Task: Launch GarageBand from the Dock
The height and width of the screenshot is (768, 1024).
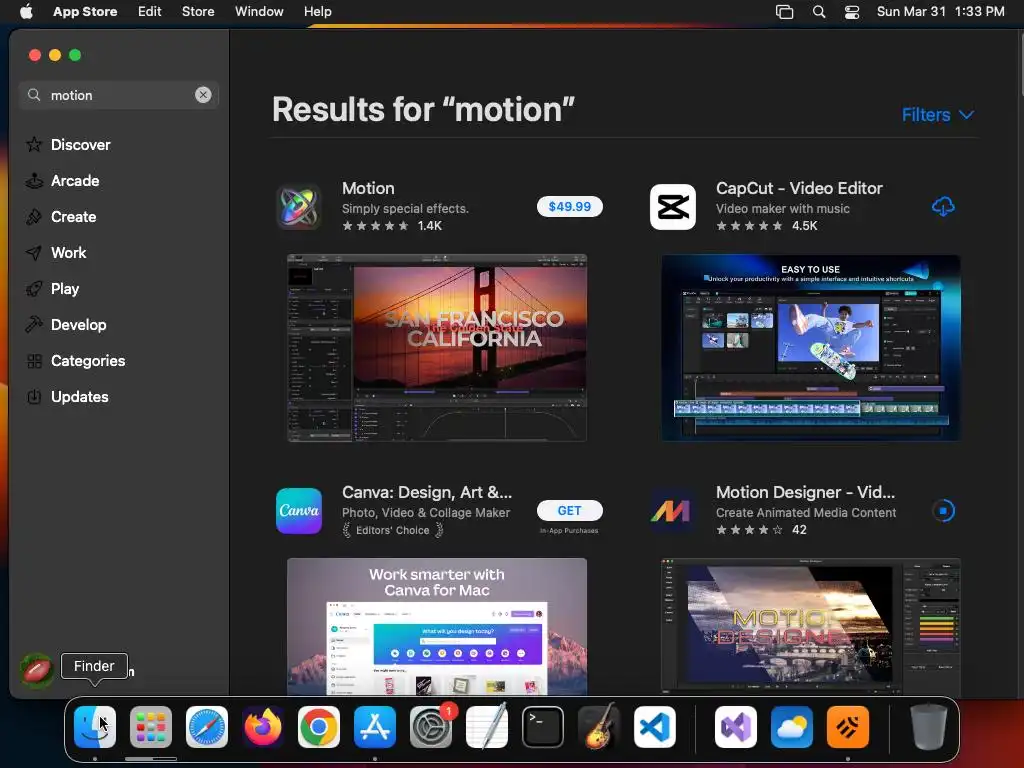Action: coord(599,727)
